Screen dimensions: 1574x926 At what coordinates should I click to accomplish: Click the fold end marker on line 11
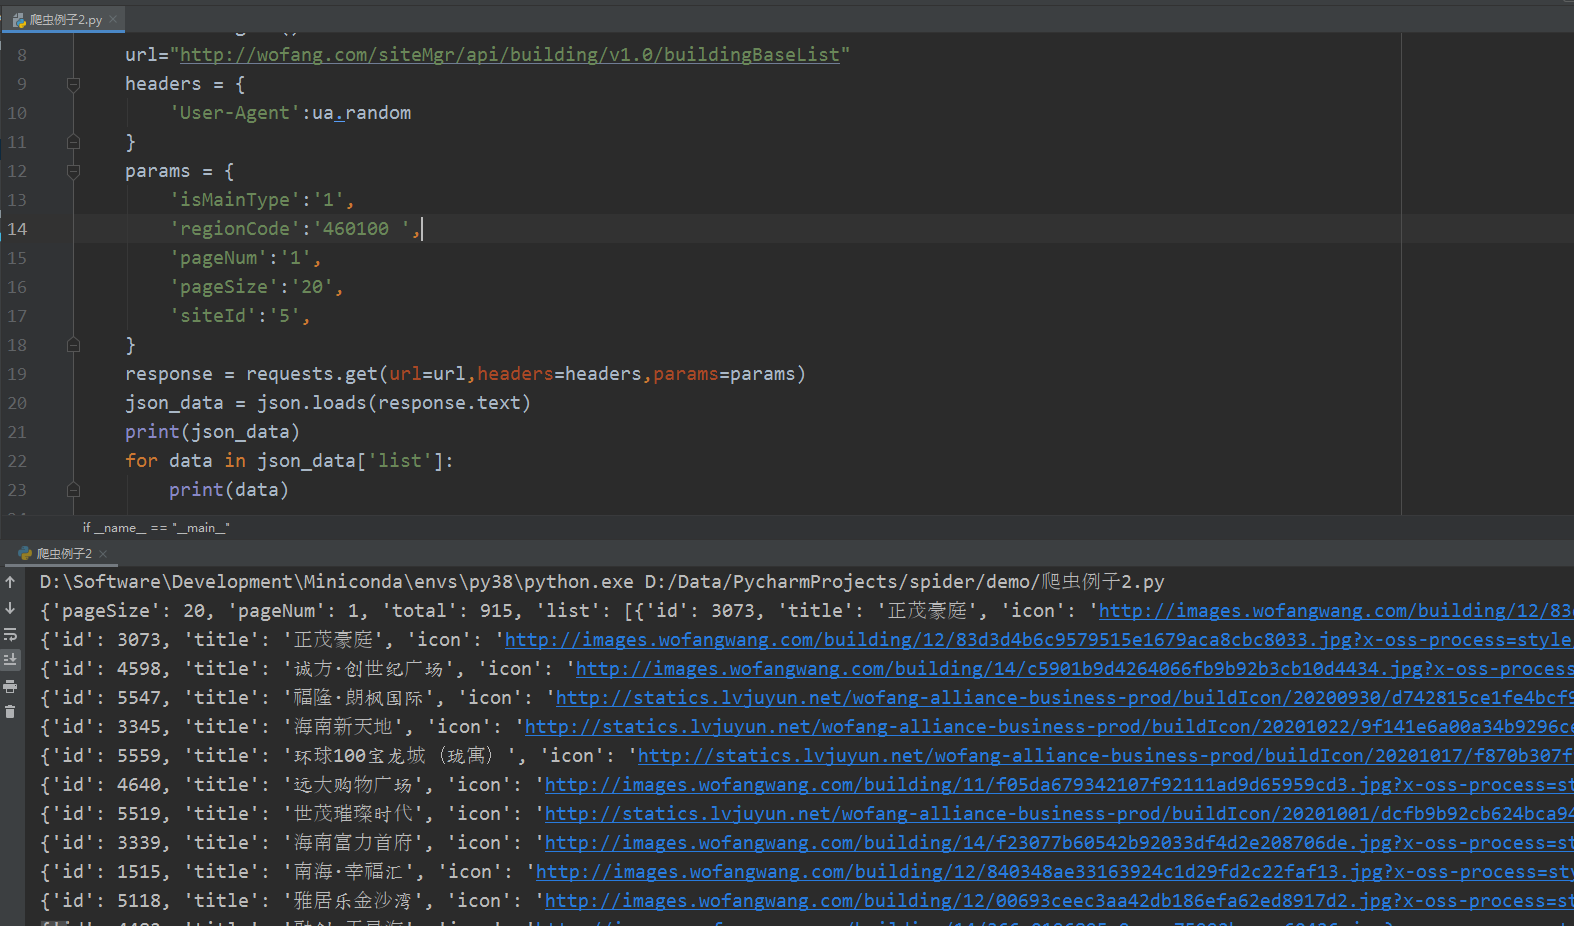coord(73,142)
